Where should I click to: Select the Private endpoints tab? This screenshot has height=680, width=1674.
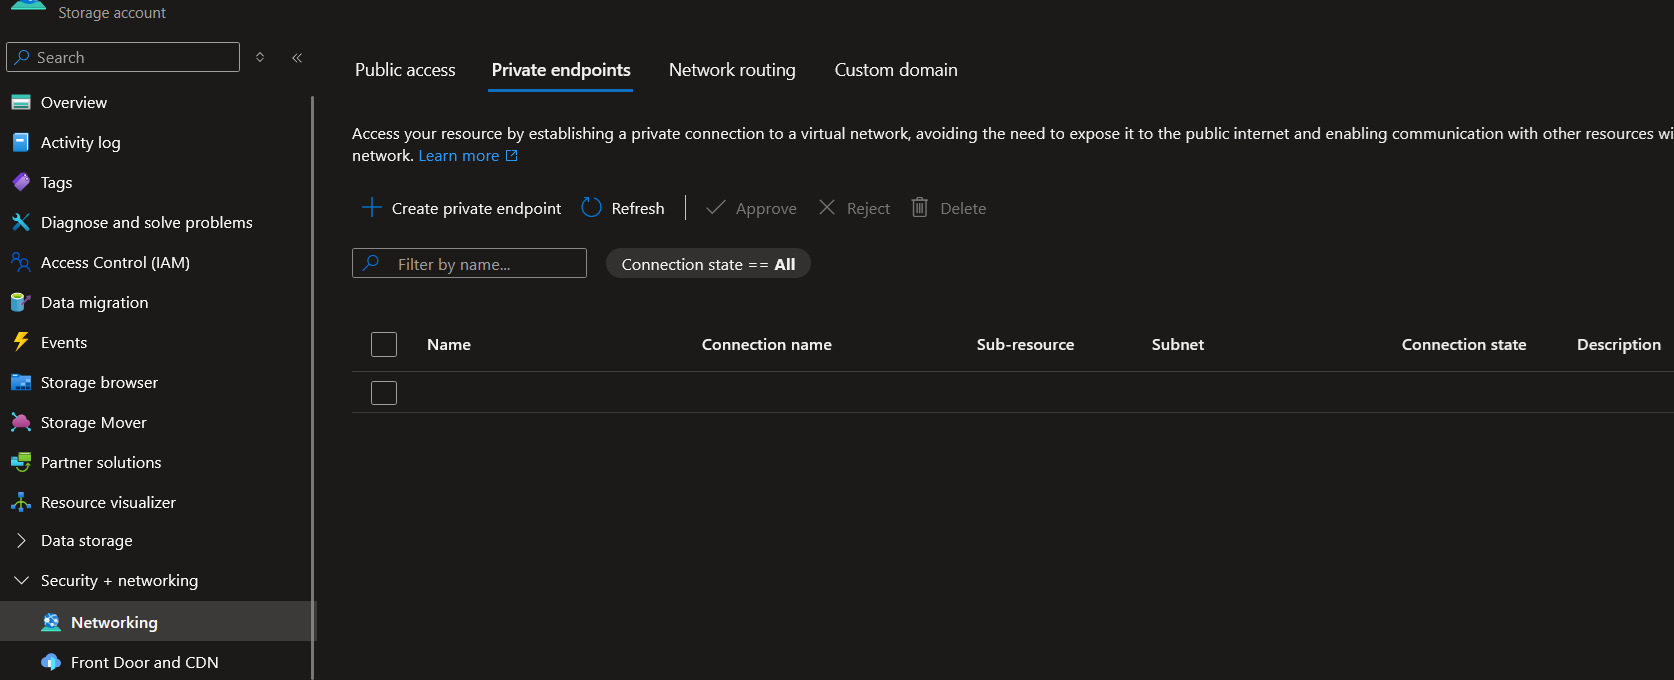(561, 70)
